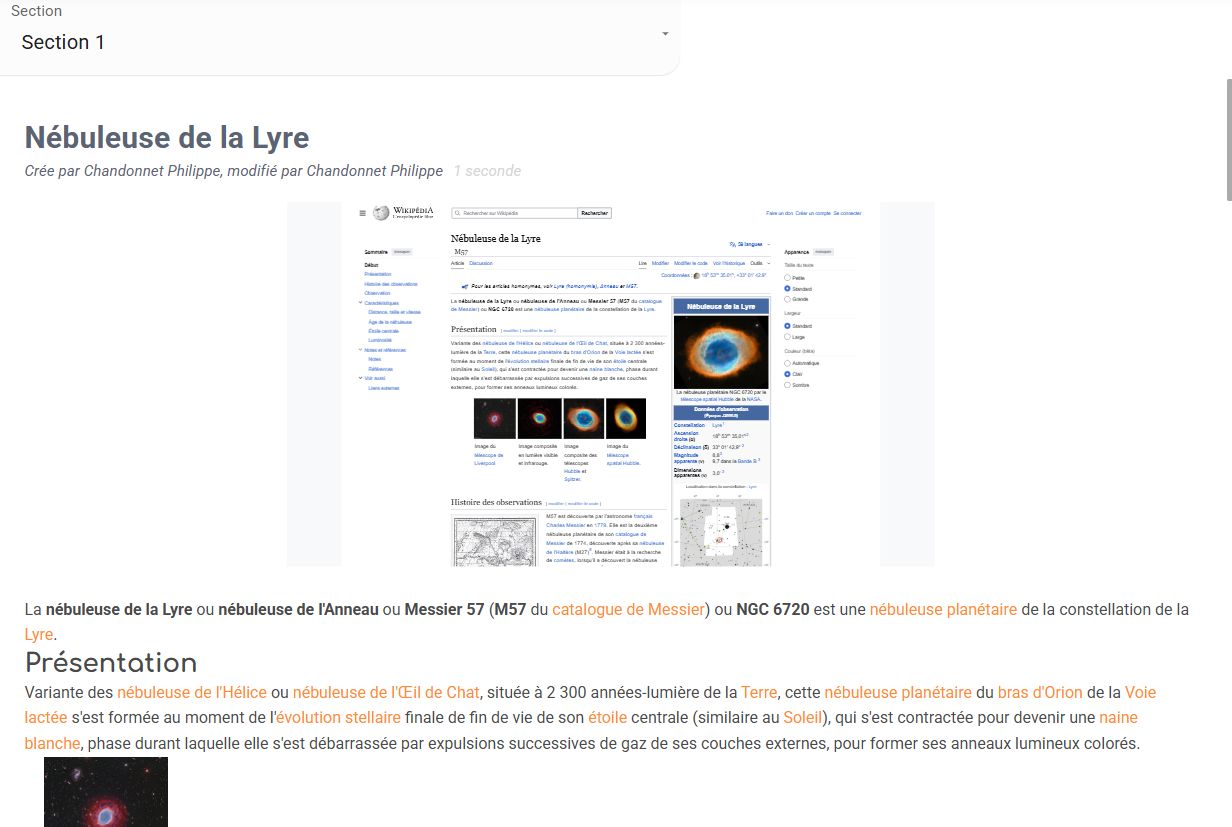1232x827 pixels.
Task: Follow the orange Lyre constellation link
Action: coord(38,634)
